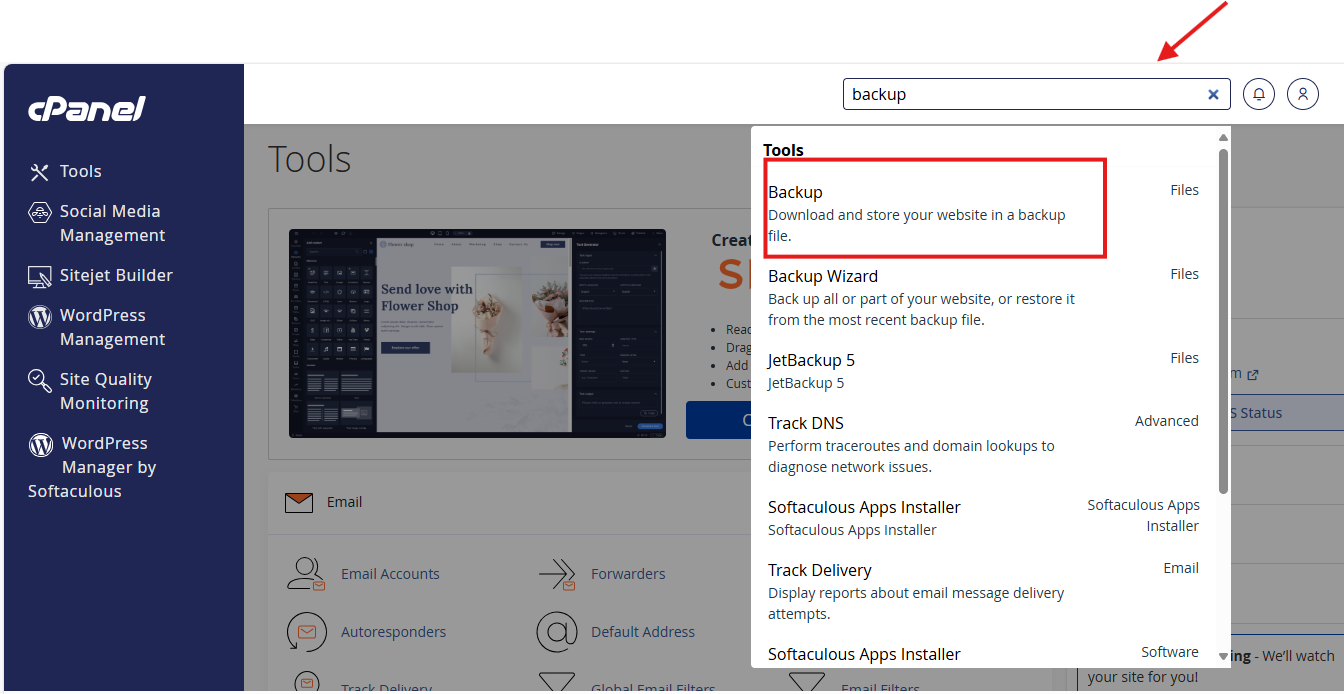Click the Sitejet editor preview thumbnail
Viewport: 1344px width, 694px height.
[476, 333]
